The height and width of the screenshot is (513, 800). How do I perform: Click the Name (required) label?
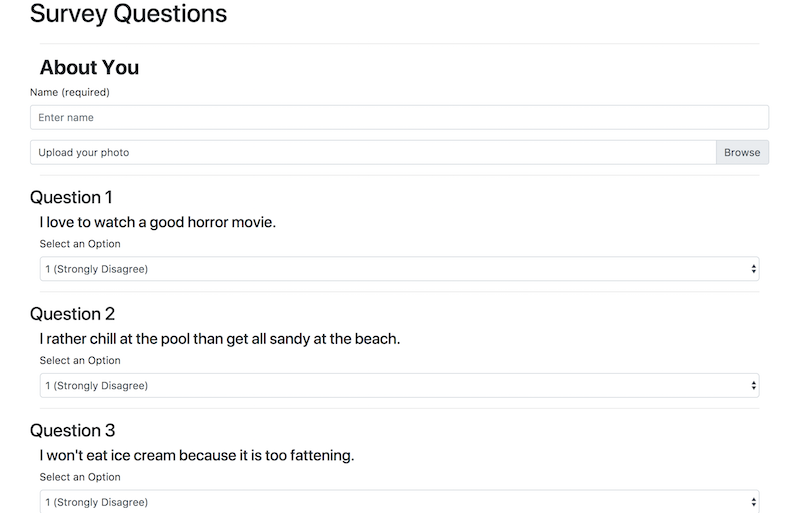click(x=70, y=92)
